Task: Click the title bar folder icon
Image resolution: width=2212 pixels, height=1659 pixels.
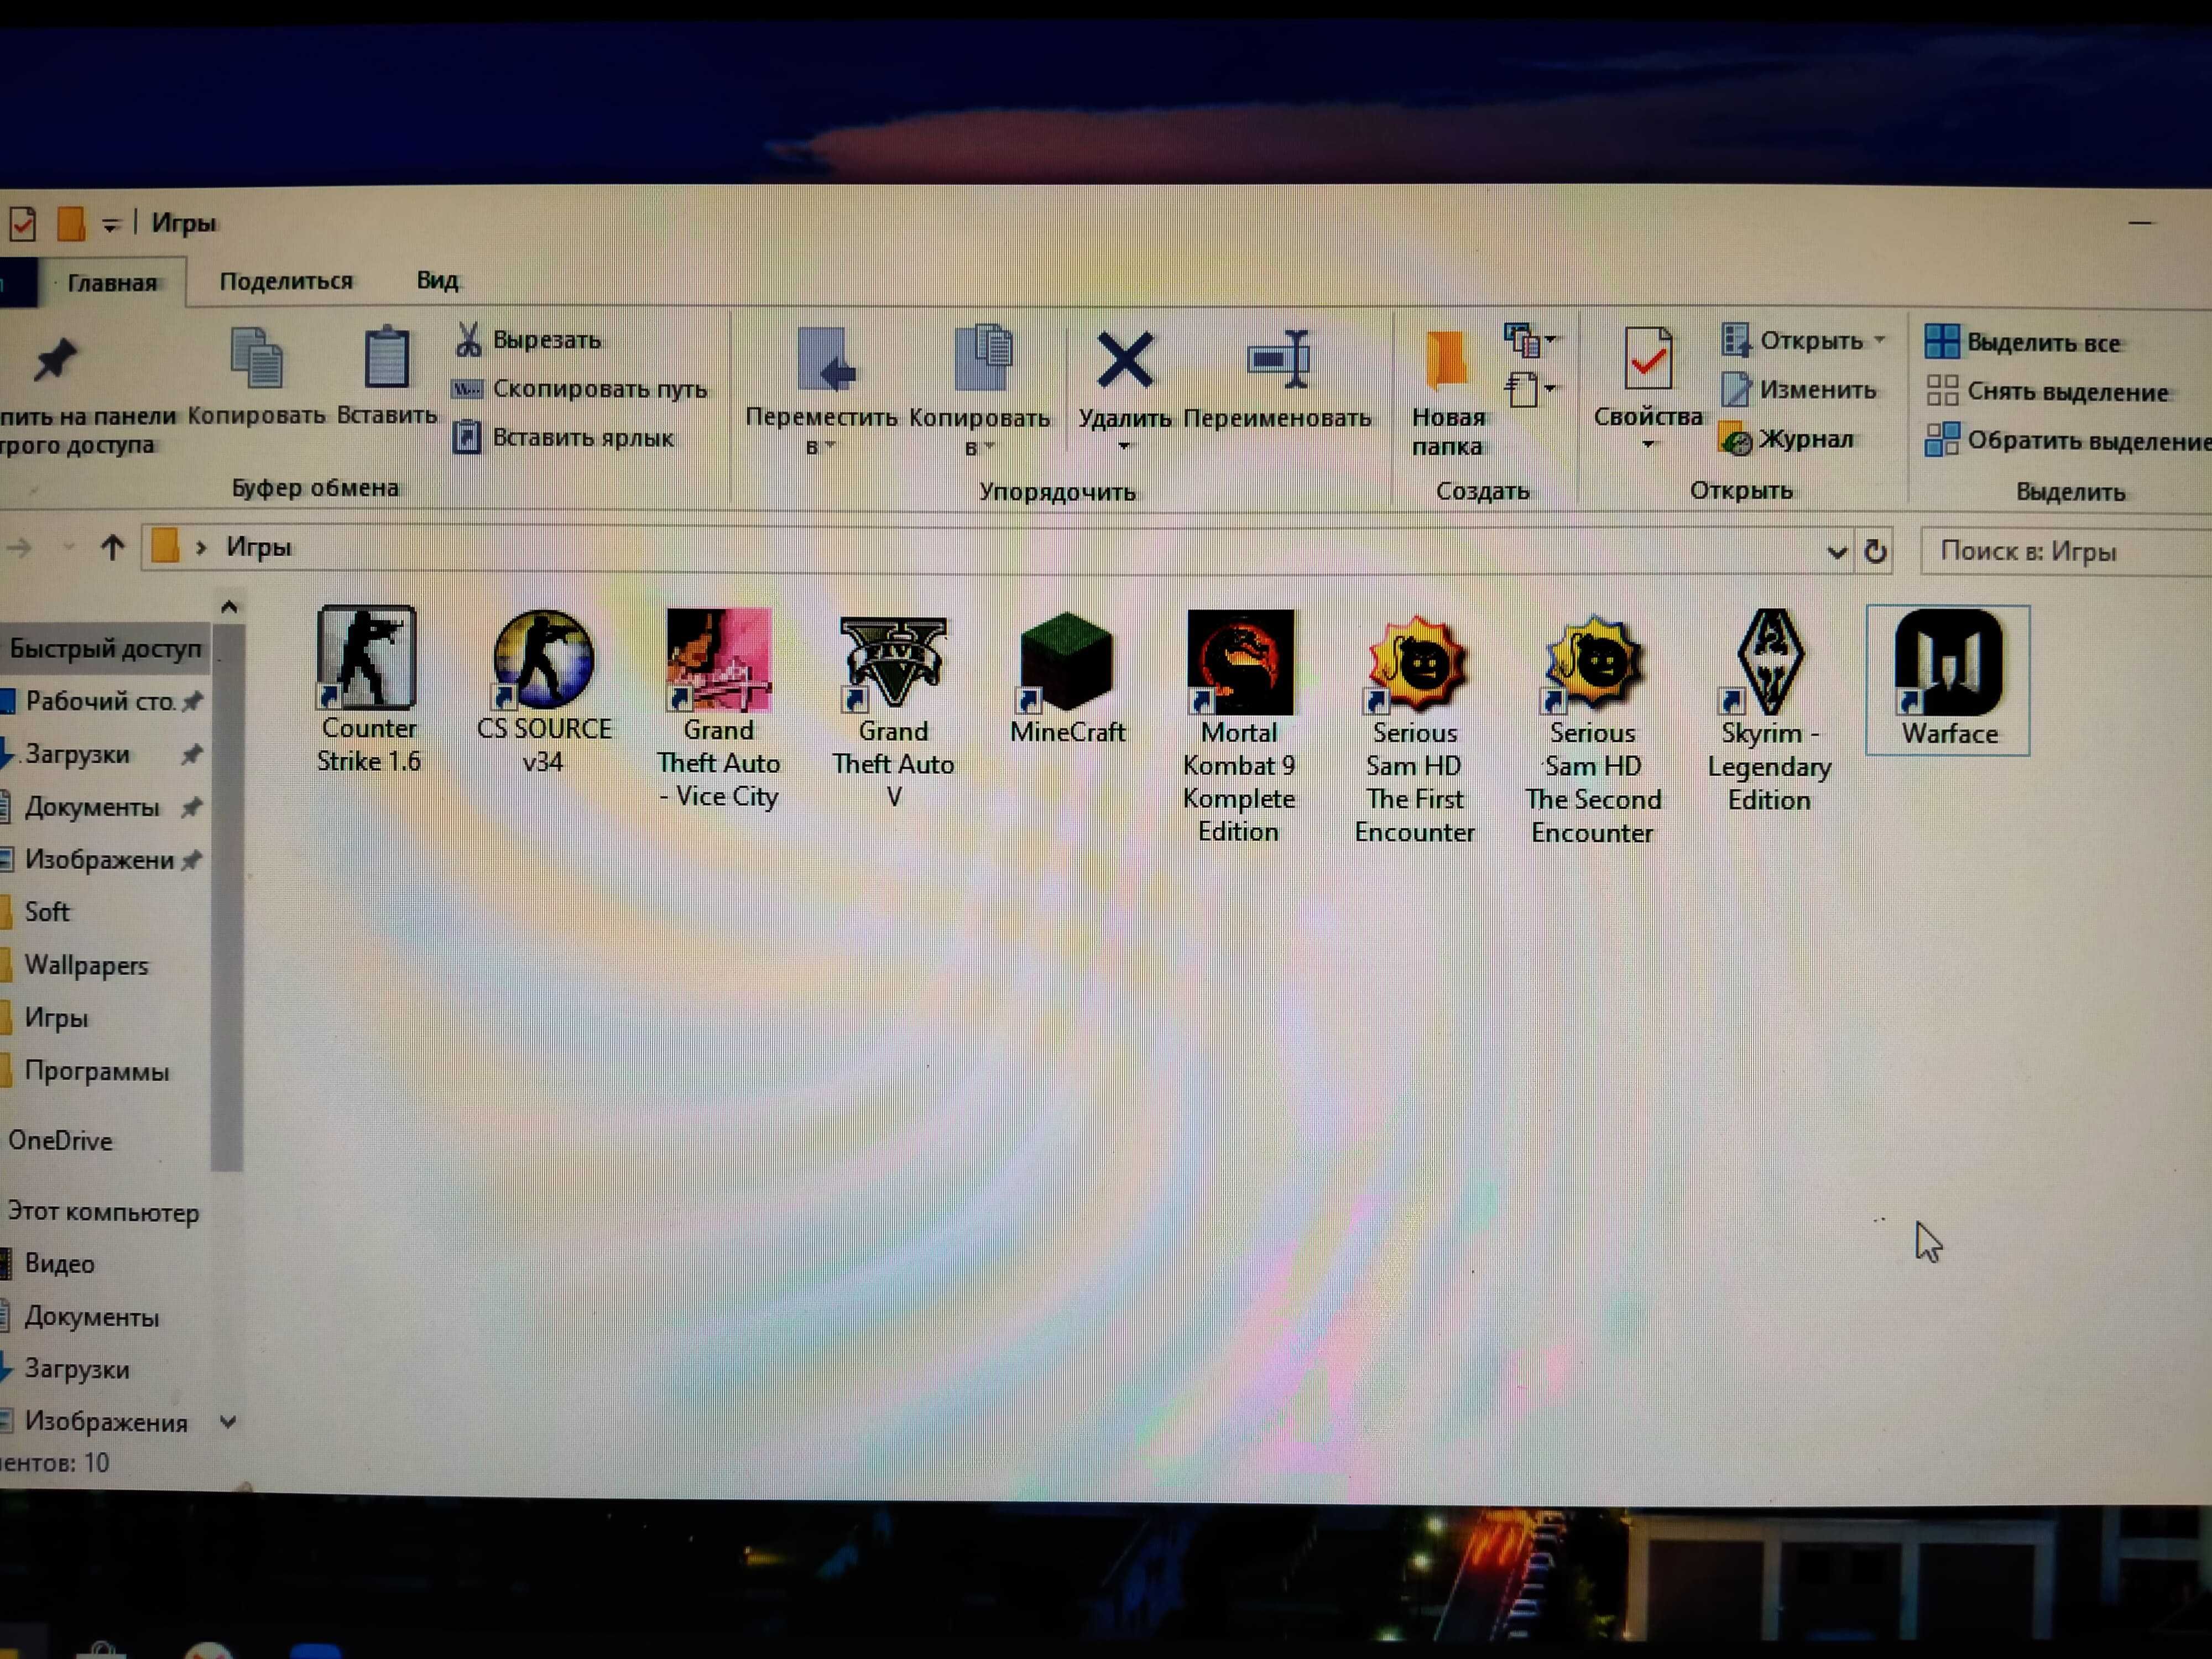Action: (70, 224)
